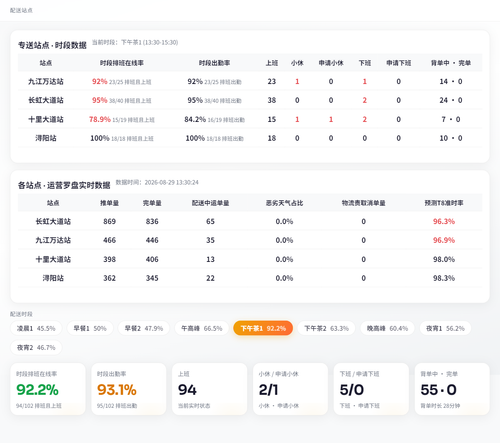
Task: Open the 上班 94 summary card
Action: (x=210, y=389)
